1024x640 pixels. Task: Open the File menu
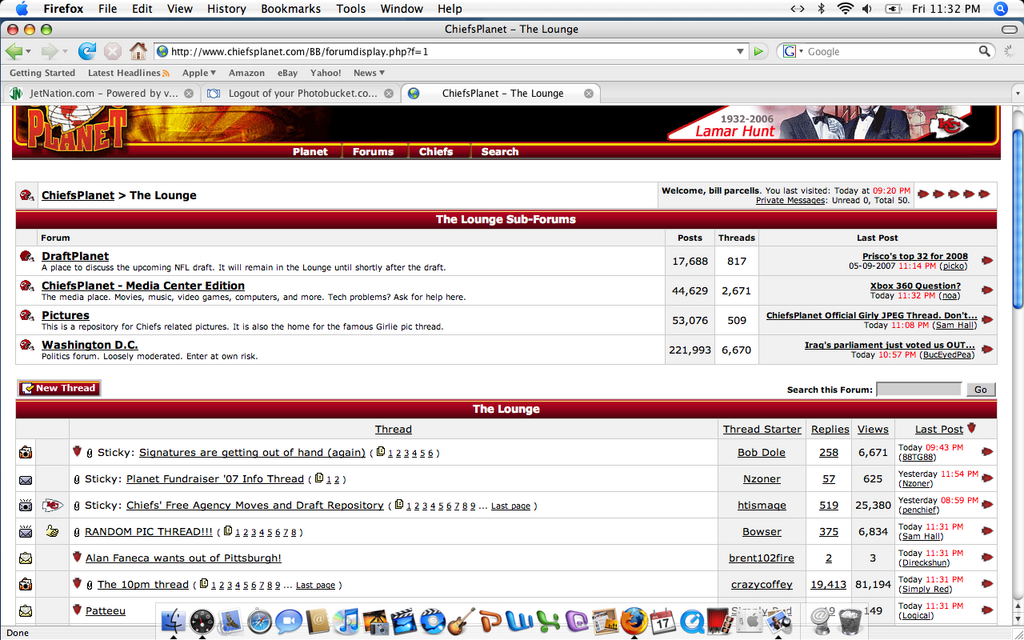(107, 8)
